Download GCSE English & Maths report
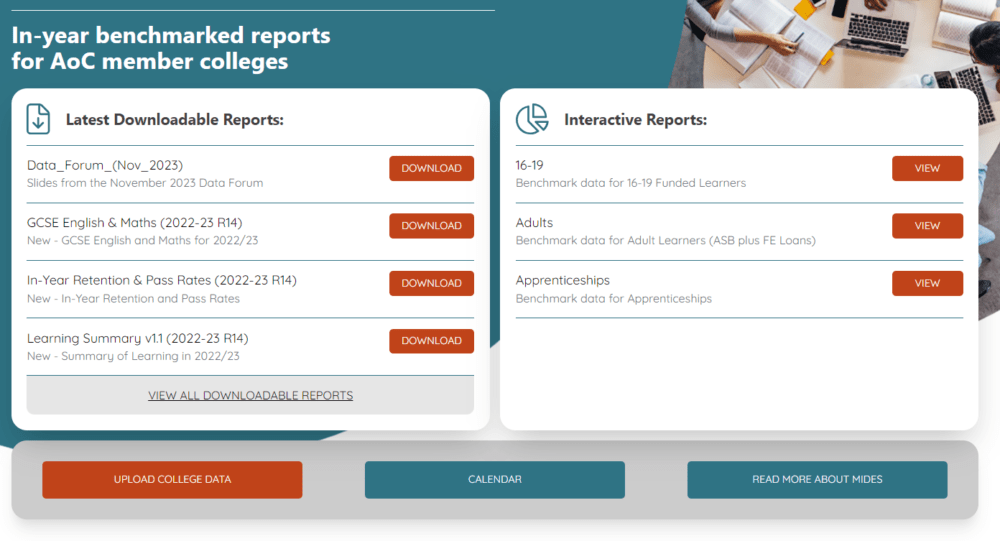Viewport: 1000px width, 541px height. pyautogui.click(x=431, y=226)
